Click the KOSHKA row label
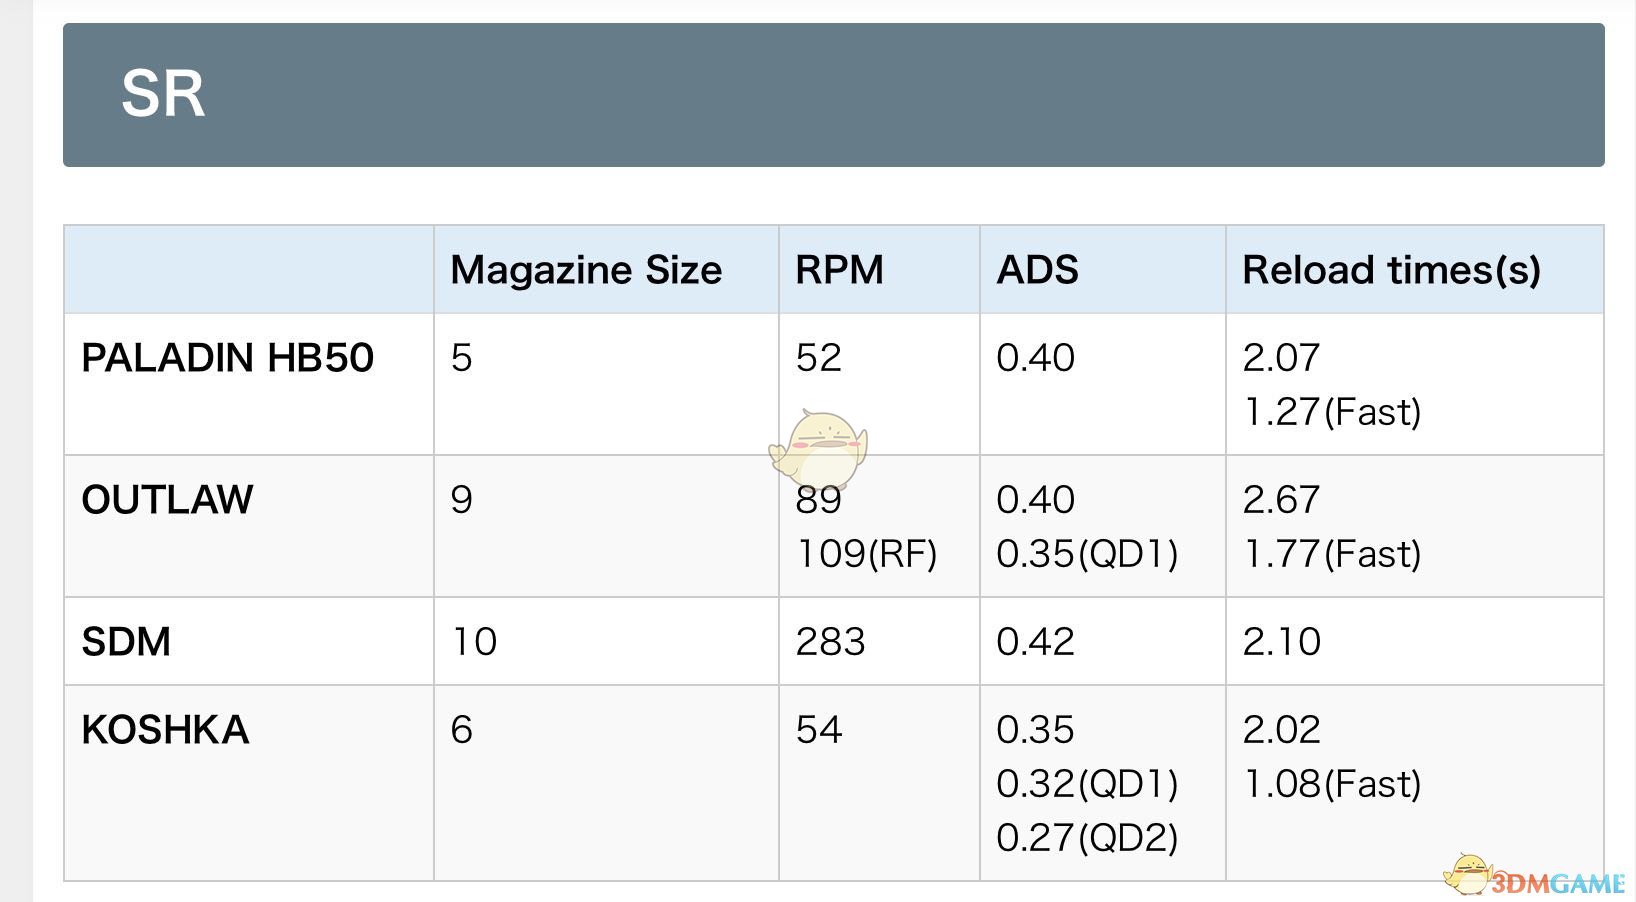The width and height of the screenshot is (1636, 902). [x=165, y=730]
